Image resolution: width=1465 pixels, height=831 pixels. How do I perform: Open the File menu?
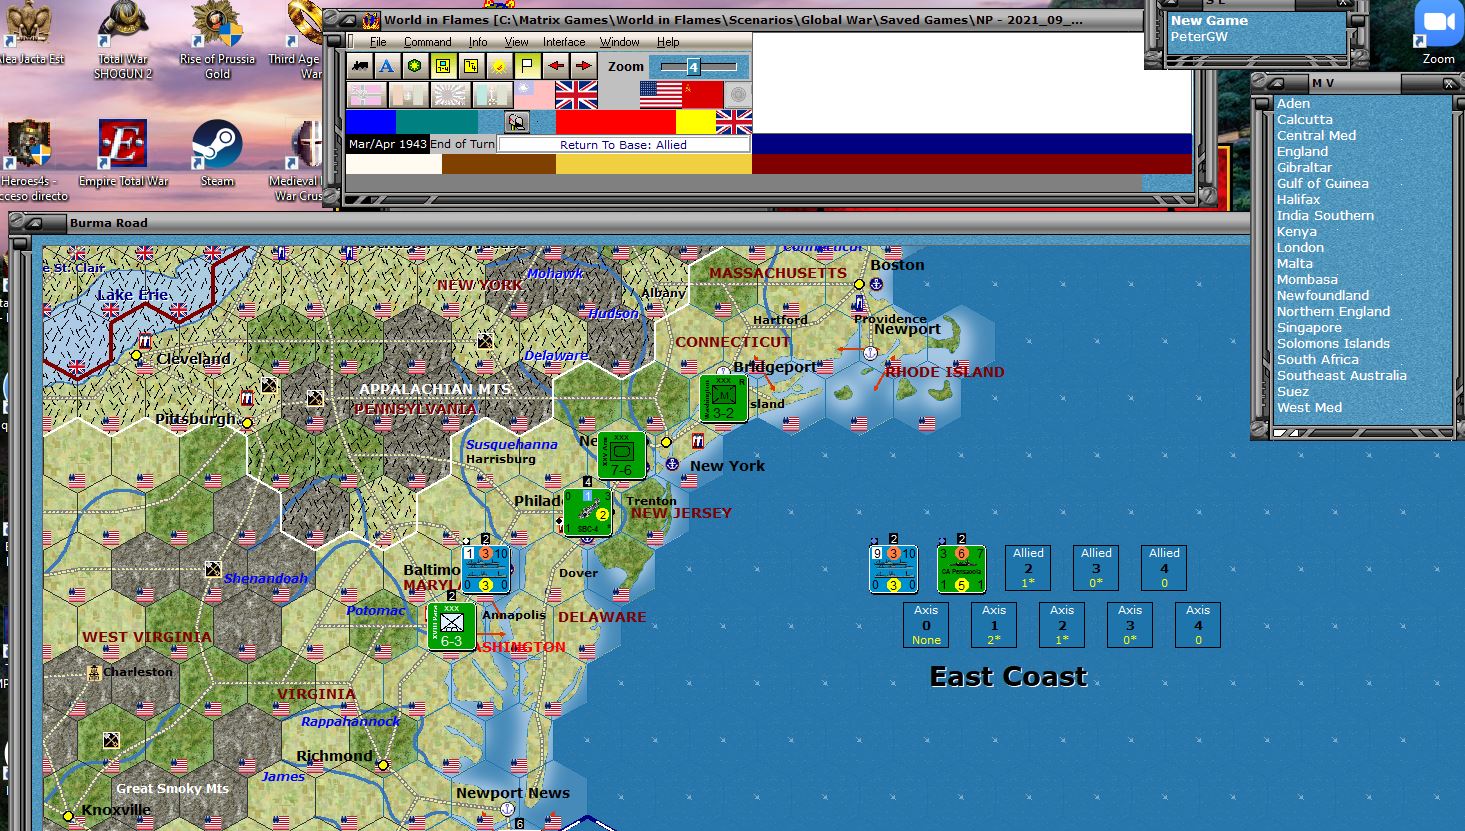tap(378, 42)
